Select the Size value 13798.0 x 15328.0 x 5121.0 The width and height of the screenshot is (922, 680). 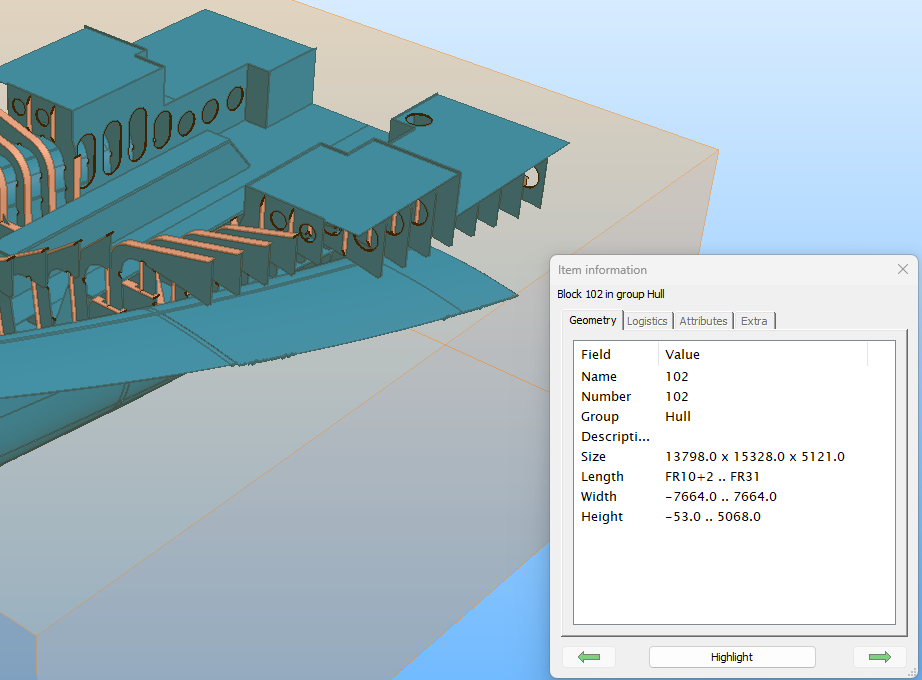[755, 456]
